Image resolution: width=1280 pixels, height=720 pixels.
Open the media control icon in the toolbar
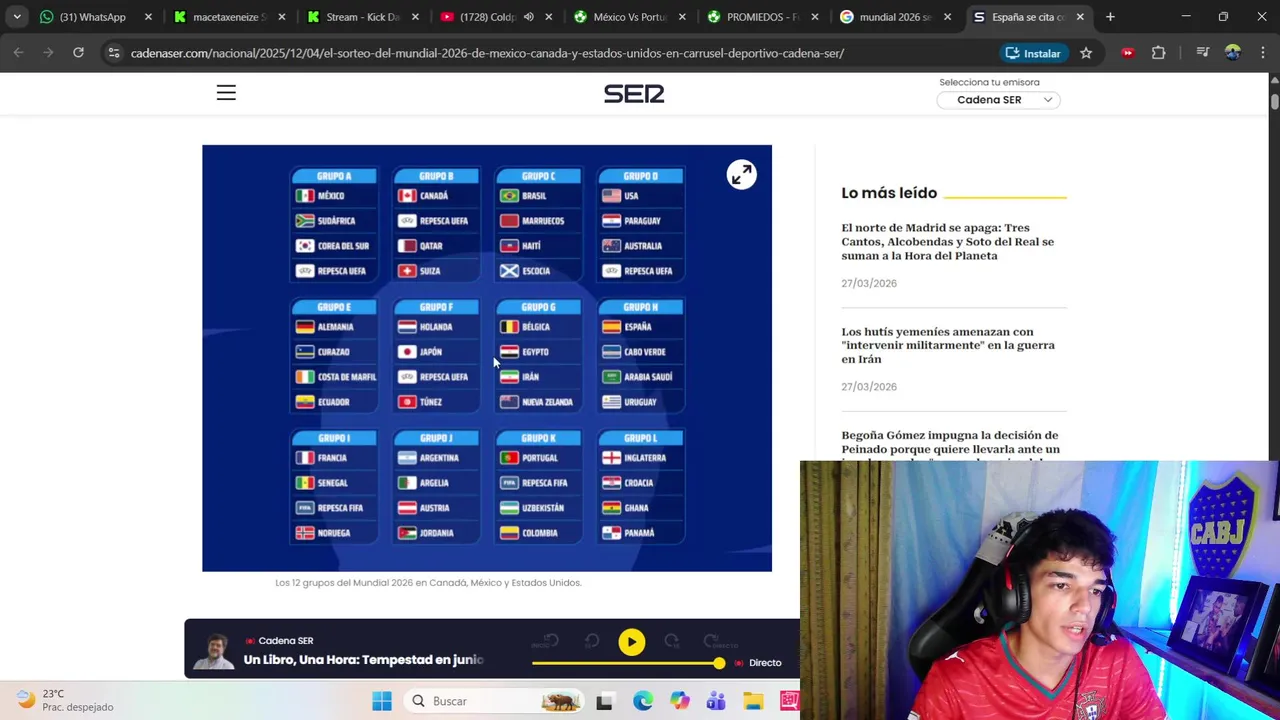coord(1203,53)
